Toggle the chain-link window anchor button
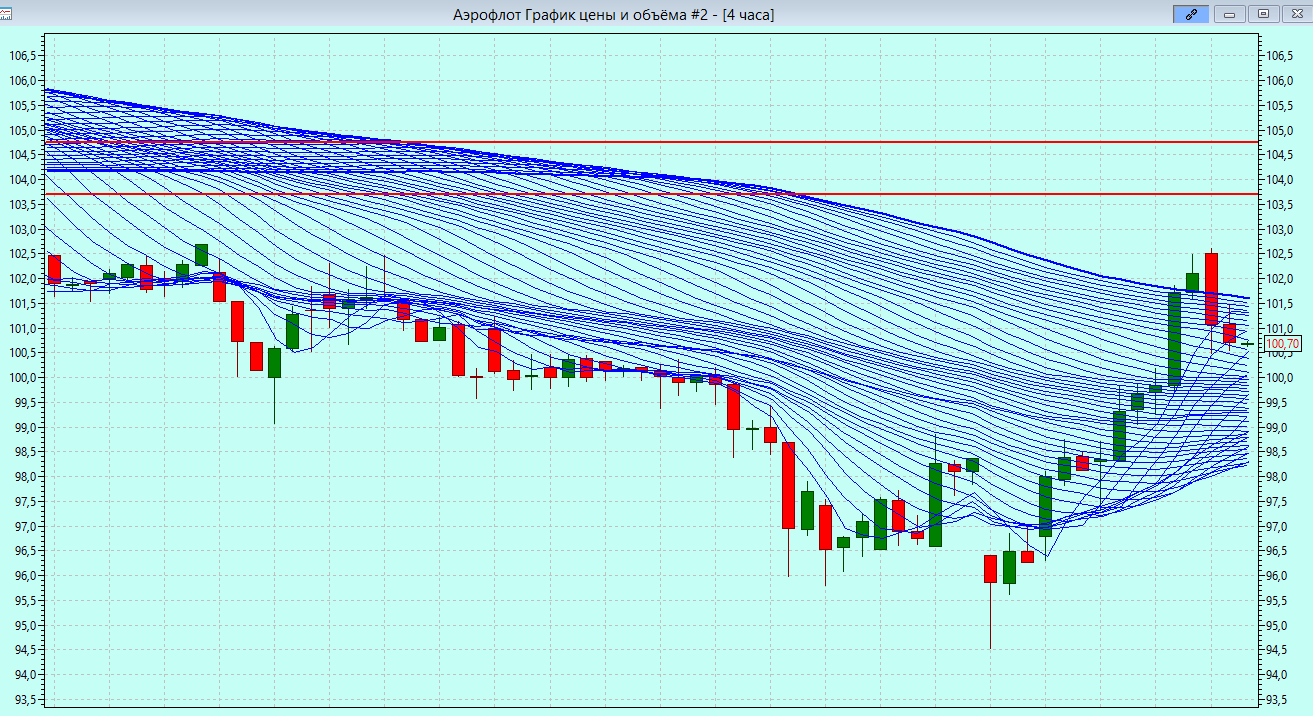1313x716 pixels. coord(1191,14)
